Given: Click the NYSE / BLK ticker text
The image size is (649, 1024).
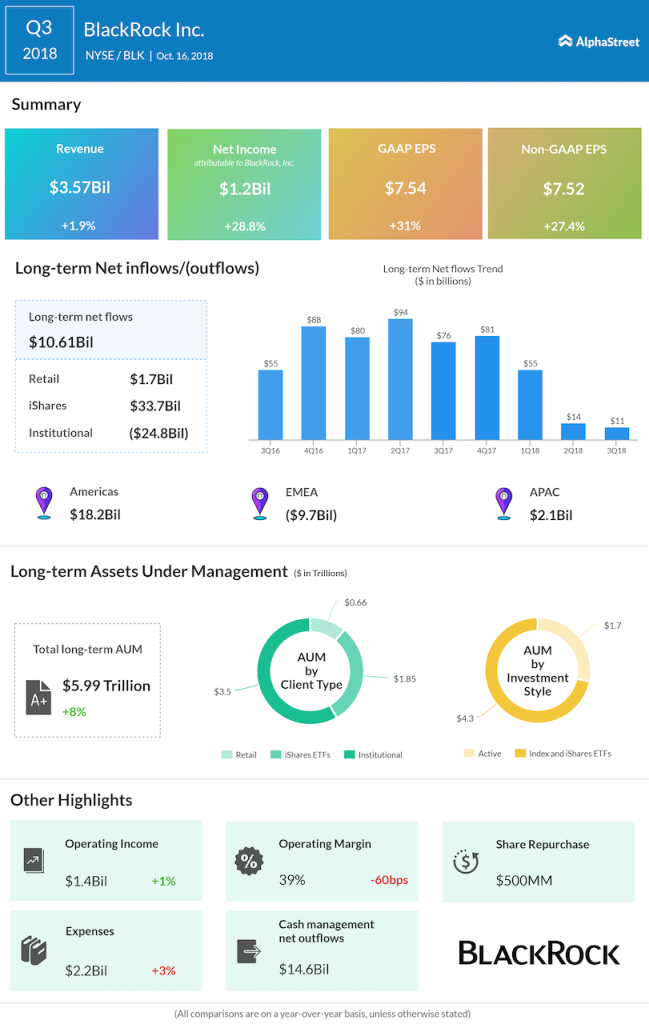Looking at the screenshot, I should pyautogui.click(x=115, y=56).
